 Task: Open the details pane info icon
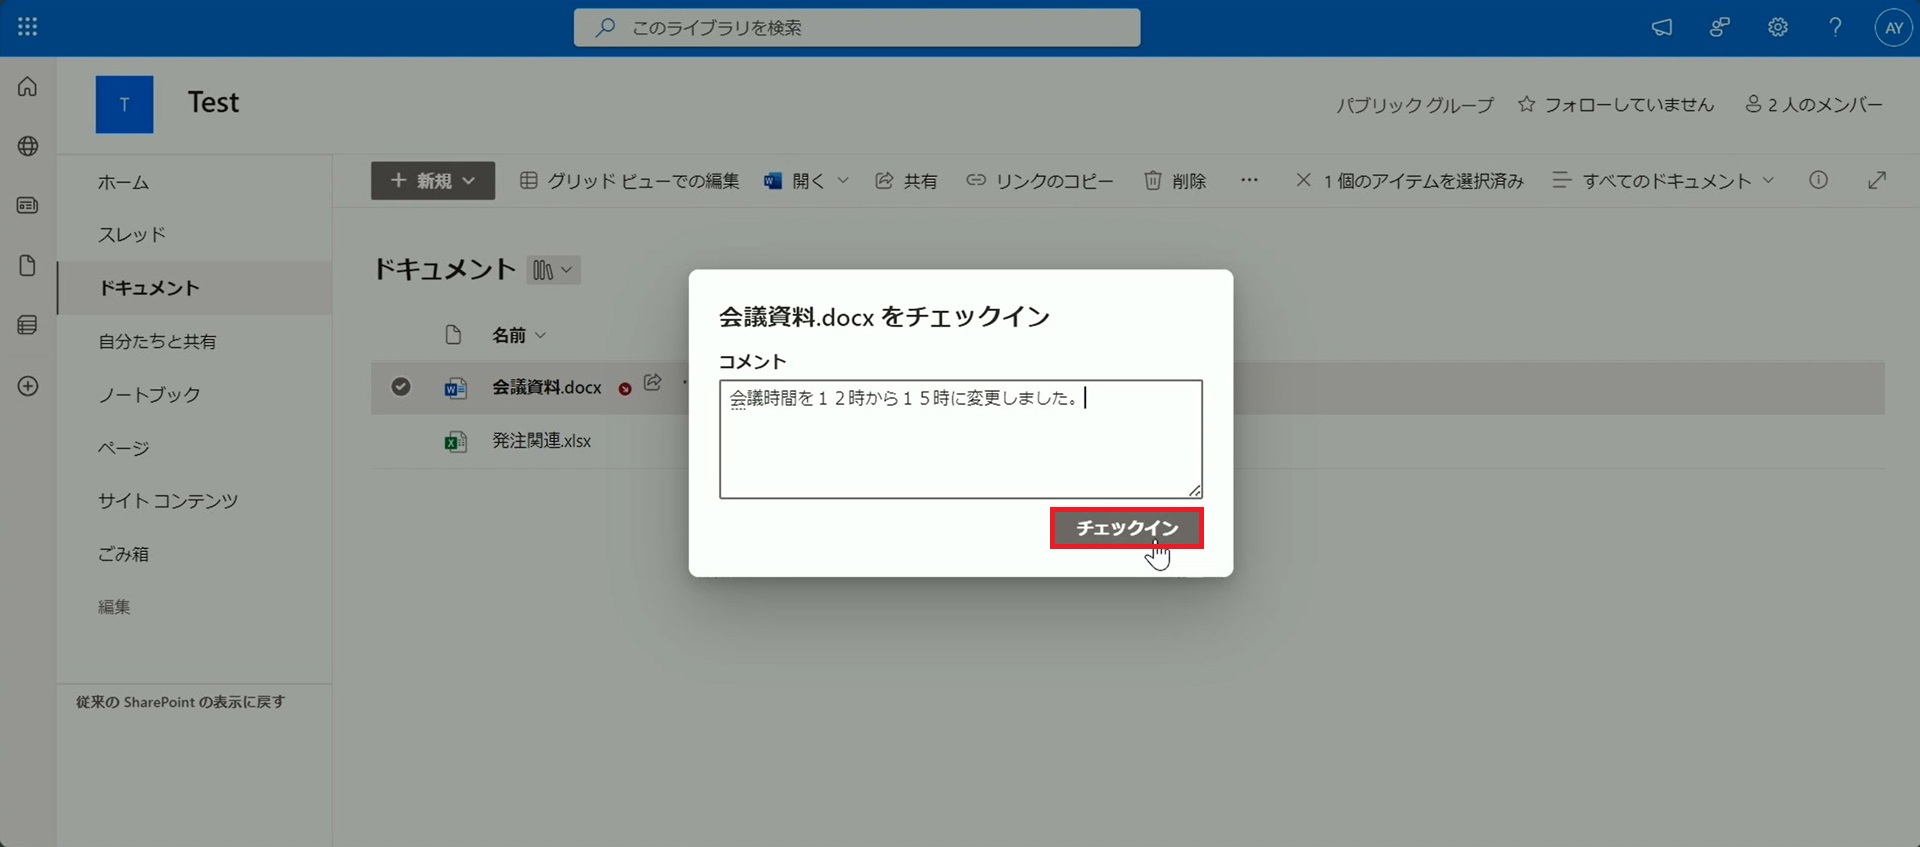point(1818,180)
